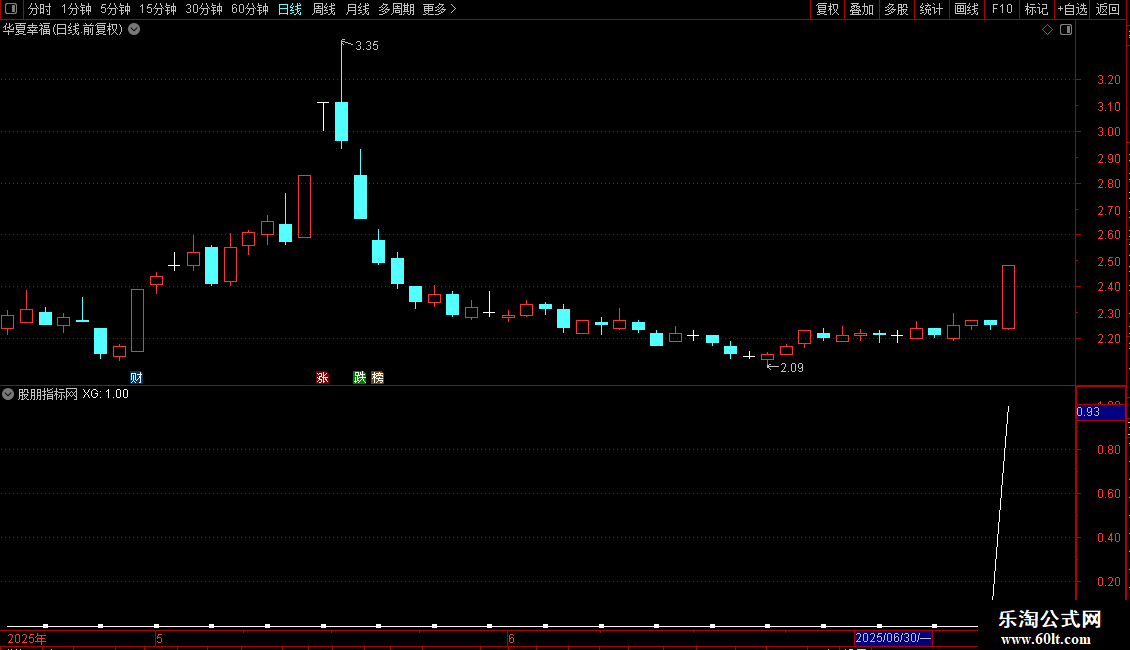The image size is (1130, 650).
Task: Select the 1分钟 period
Action: 76,9
